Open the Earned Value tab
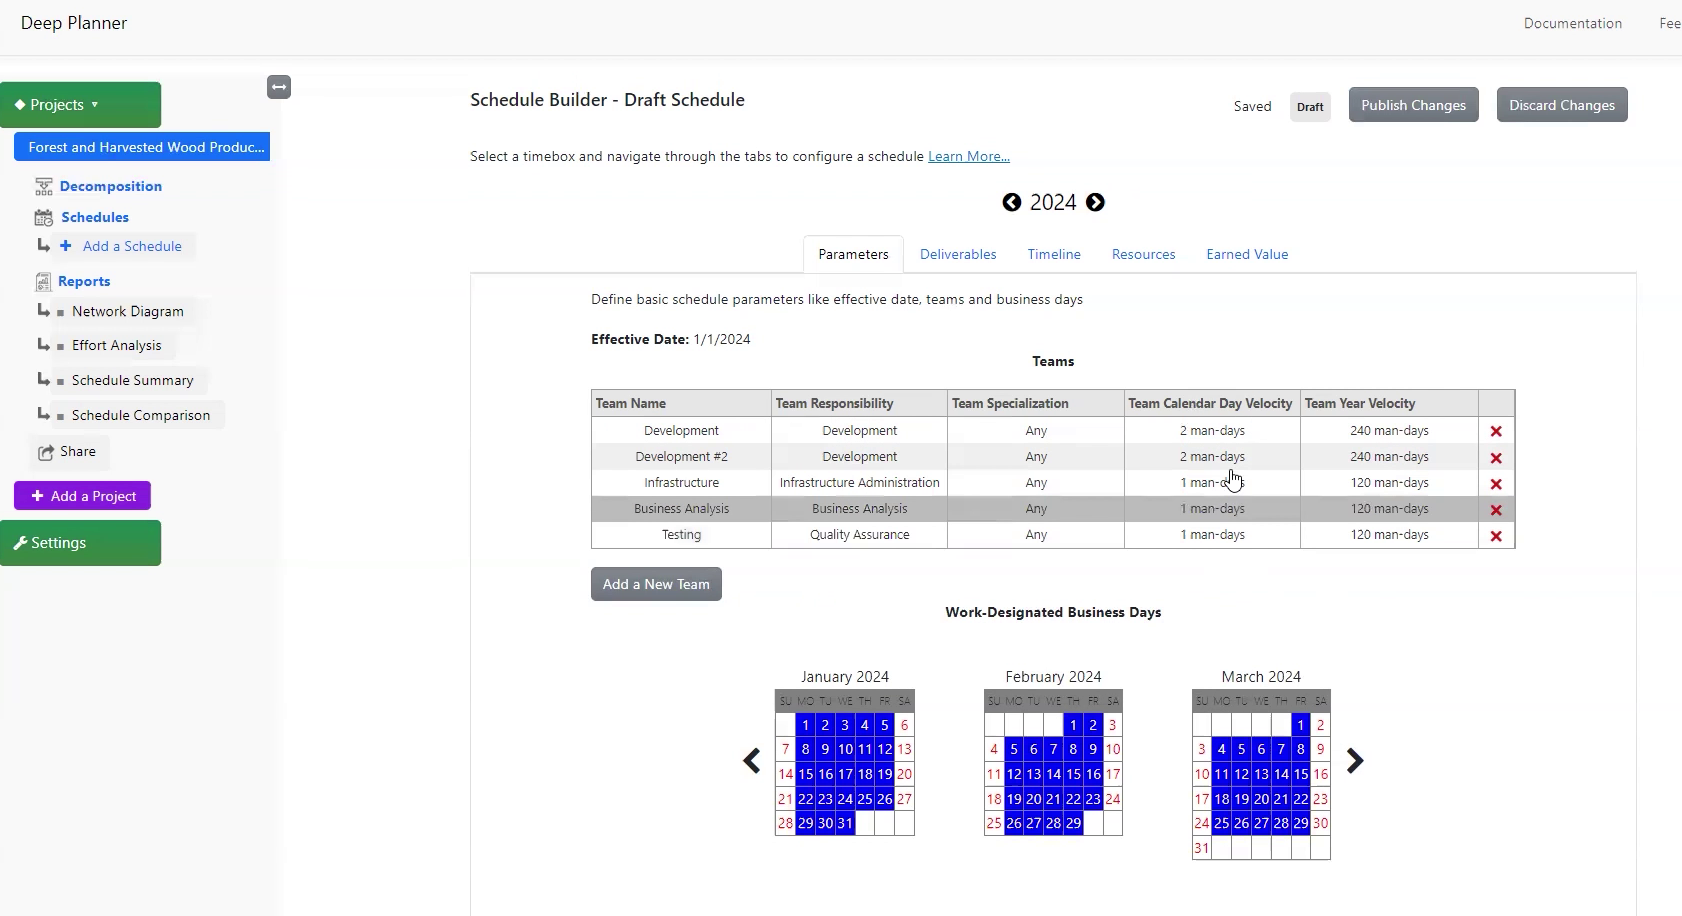This screenshot has width=1682, height=916. (x=1247, y=254)
